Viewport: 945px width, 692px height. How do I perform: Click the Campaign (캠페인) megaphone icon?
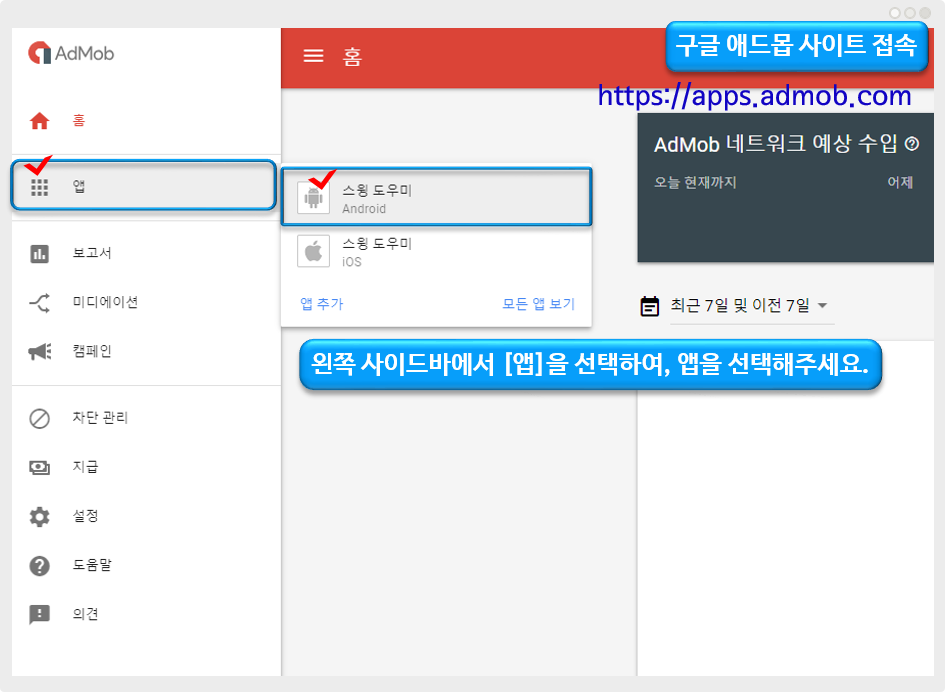pos(39,351)
